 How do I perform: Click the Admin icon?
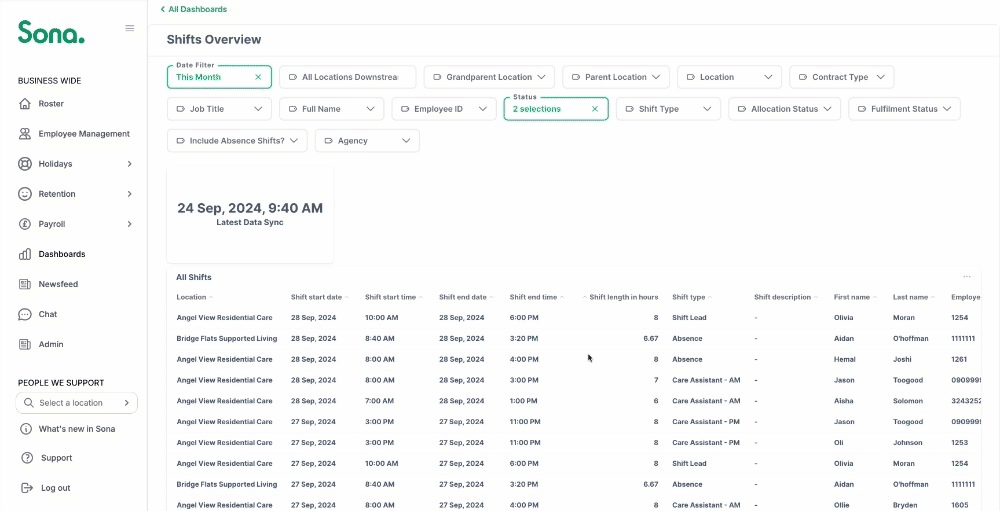[25, 344]
